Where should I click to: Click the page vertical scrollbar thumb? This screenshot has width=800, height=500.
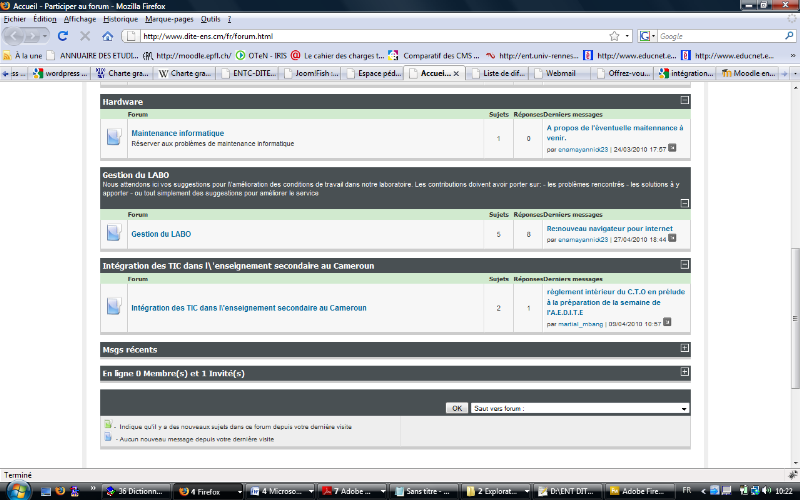(x=795, y=318)
